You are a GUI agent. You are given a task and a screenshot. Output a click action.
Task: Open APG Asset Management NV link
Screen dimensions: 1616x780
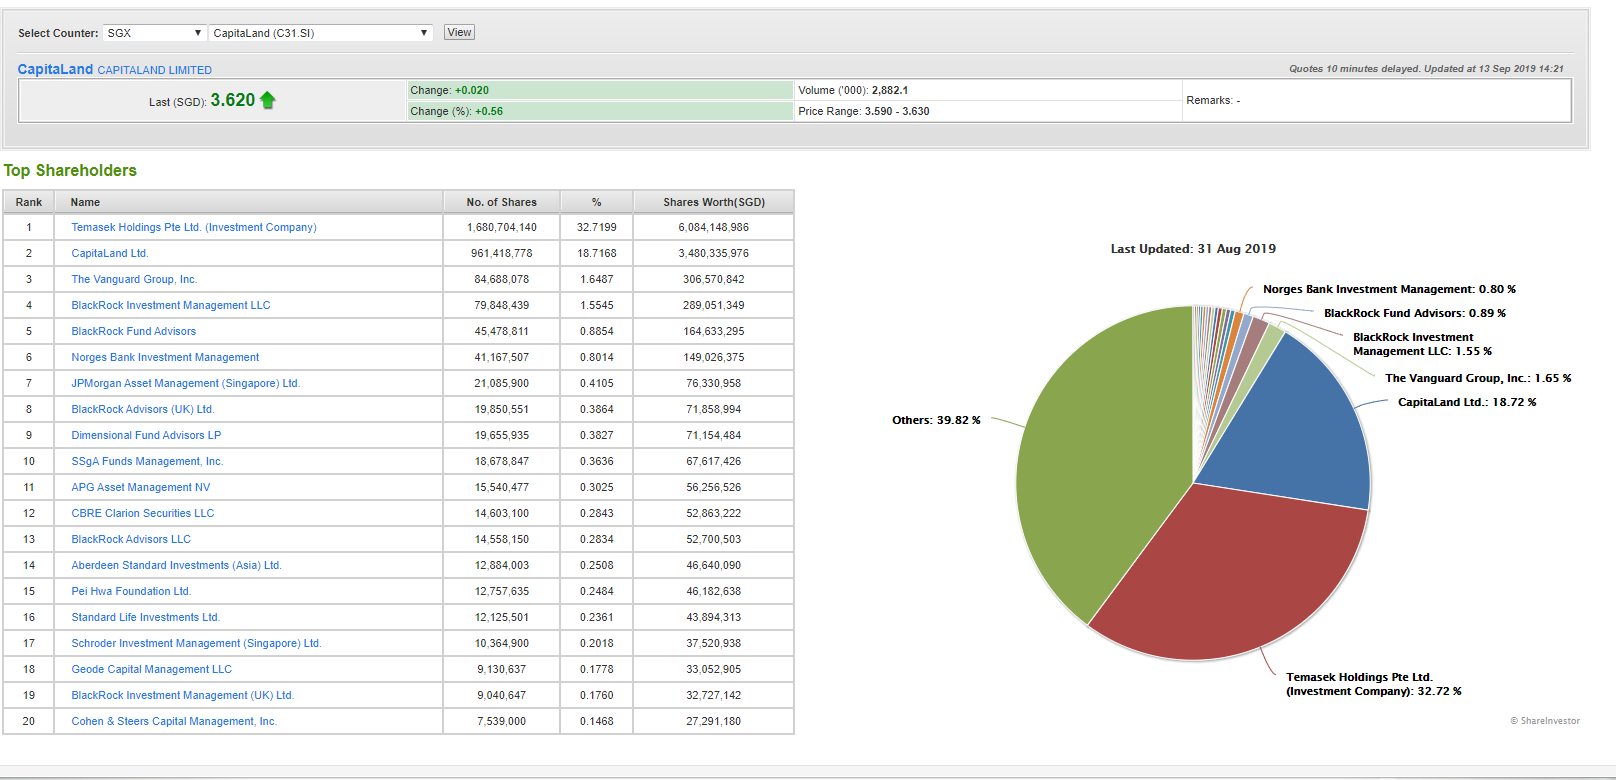click(x=141, y=487)
